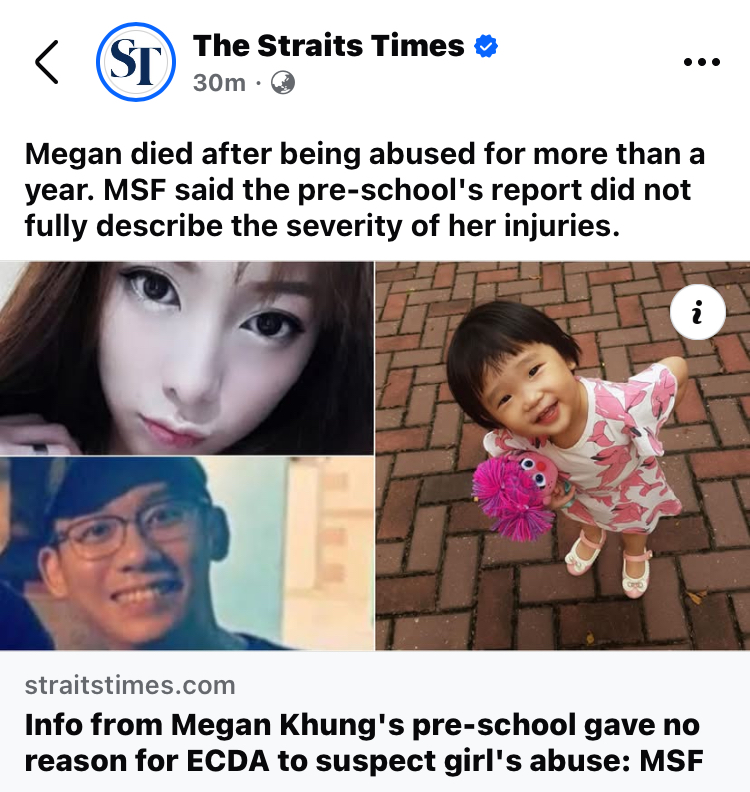Tap caption line 'fully describe the severity'

(x=322, y=226)
